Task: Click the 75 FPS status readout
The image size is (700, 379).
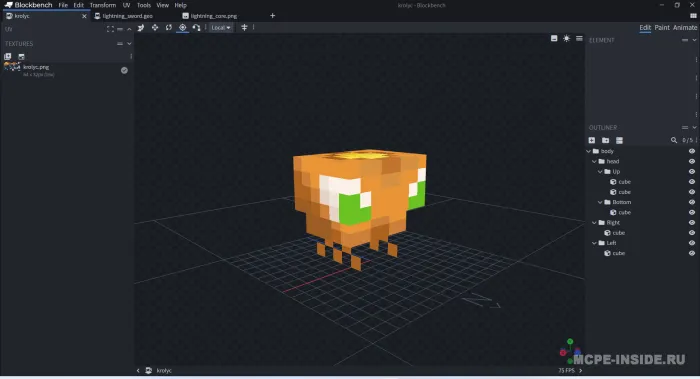Action: 566,371
